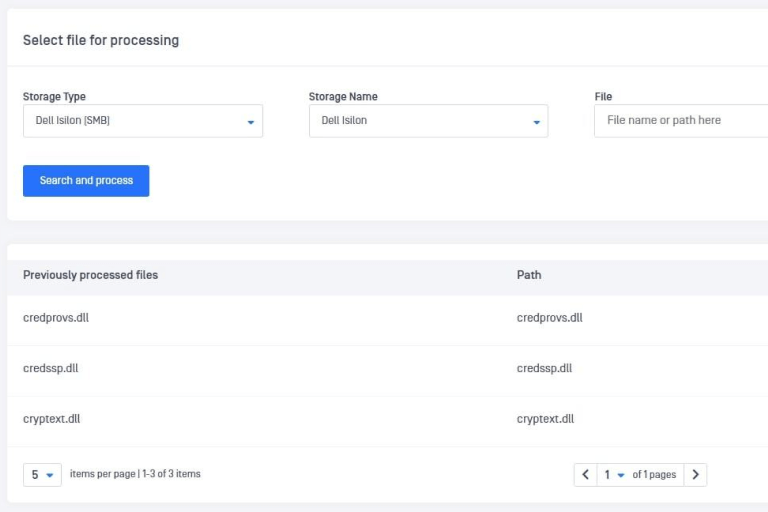Click the credprovs.dll entry under Path
Screen dimensions: 768x512
coord(549,318)
